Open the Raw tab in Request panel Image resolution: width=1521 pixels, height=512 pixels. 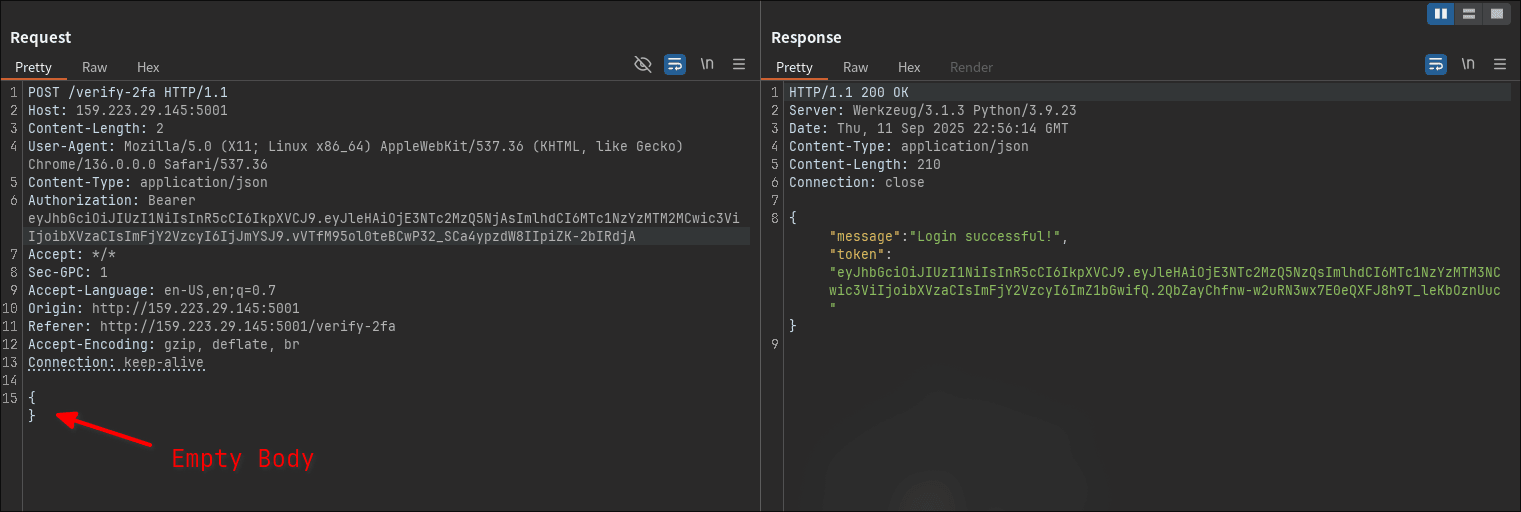tap(95, 67)
